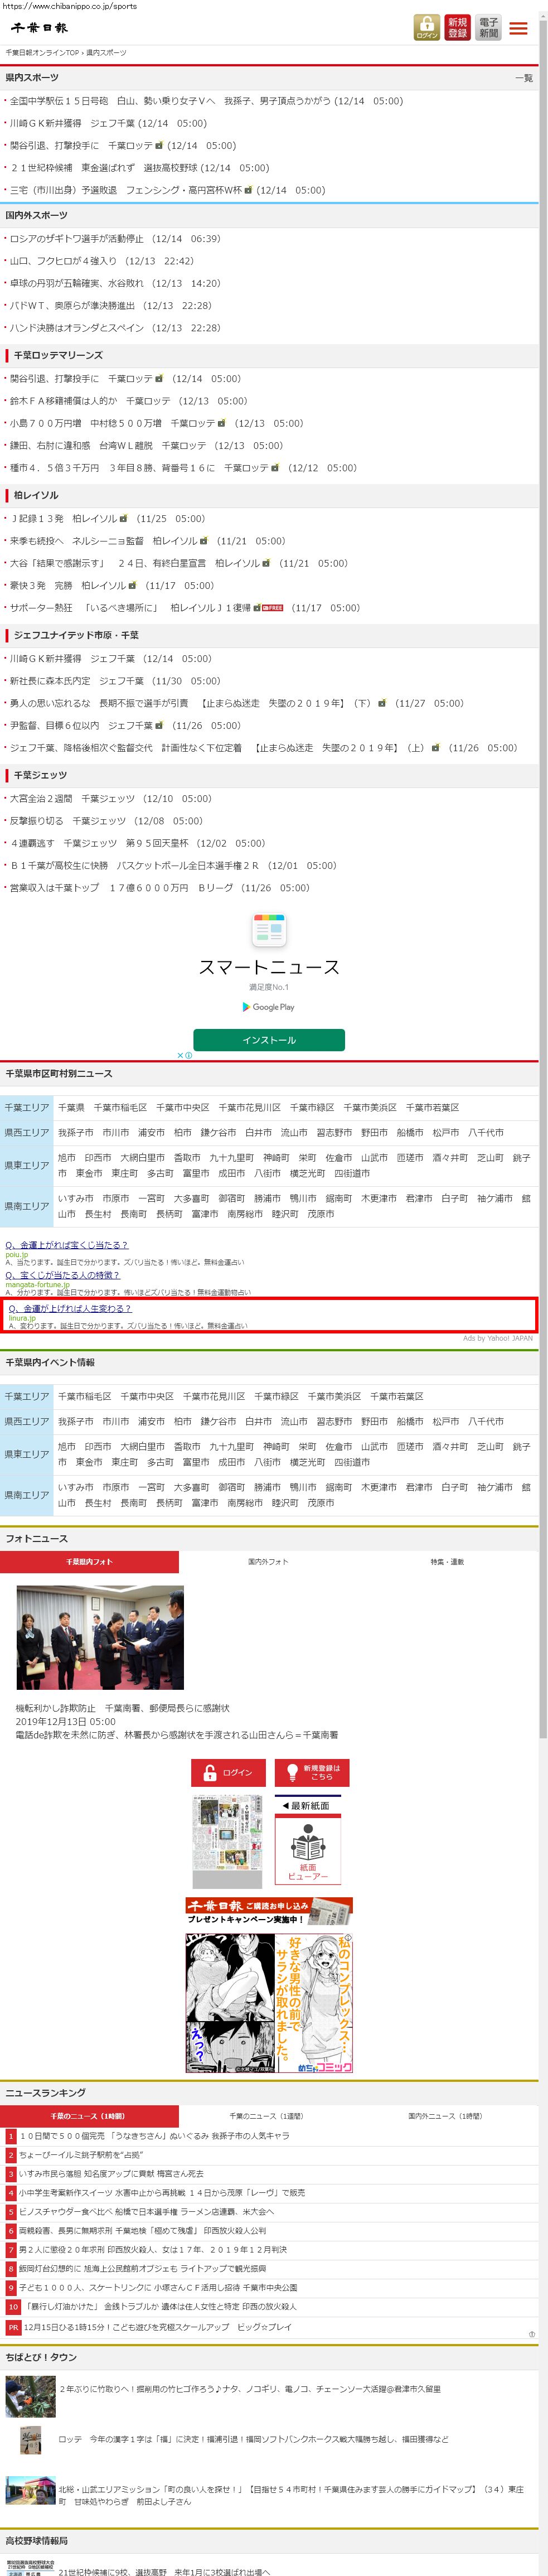Click the 我孫子市 link in 県西エリア news
The width and height of the screenshot is (548, 2576).
75,1132
